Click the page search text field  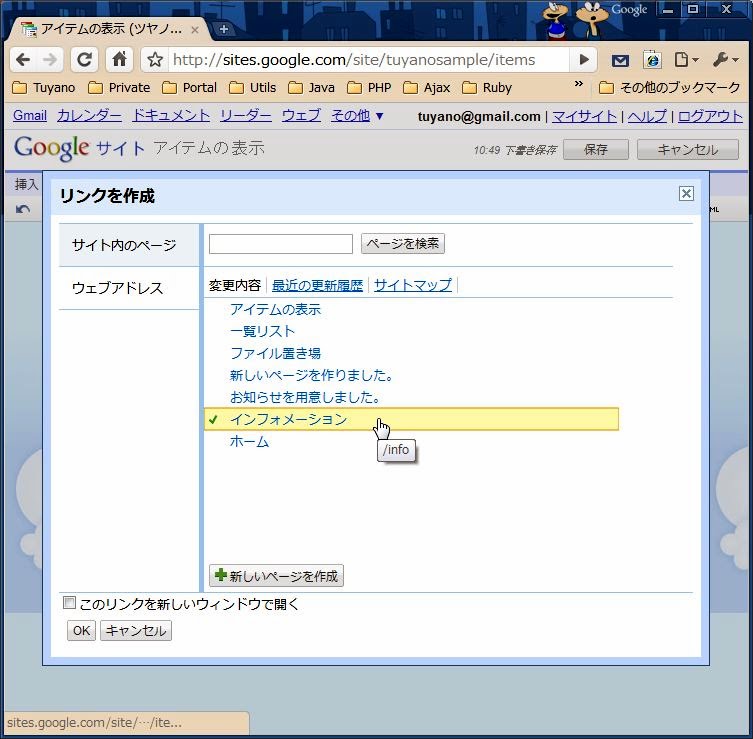pos(280,244)
